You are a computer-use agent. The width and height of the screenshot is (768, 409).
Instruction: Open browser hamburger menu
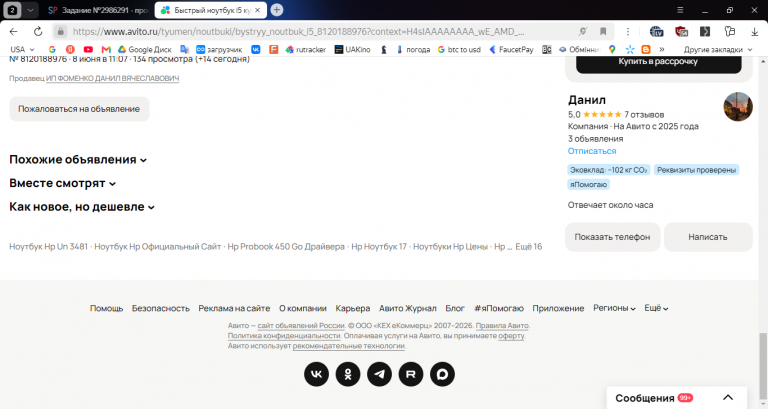coord(680,10)
